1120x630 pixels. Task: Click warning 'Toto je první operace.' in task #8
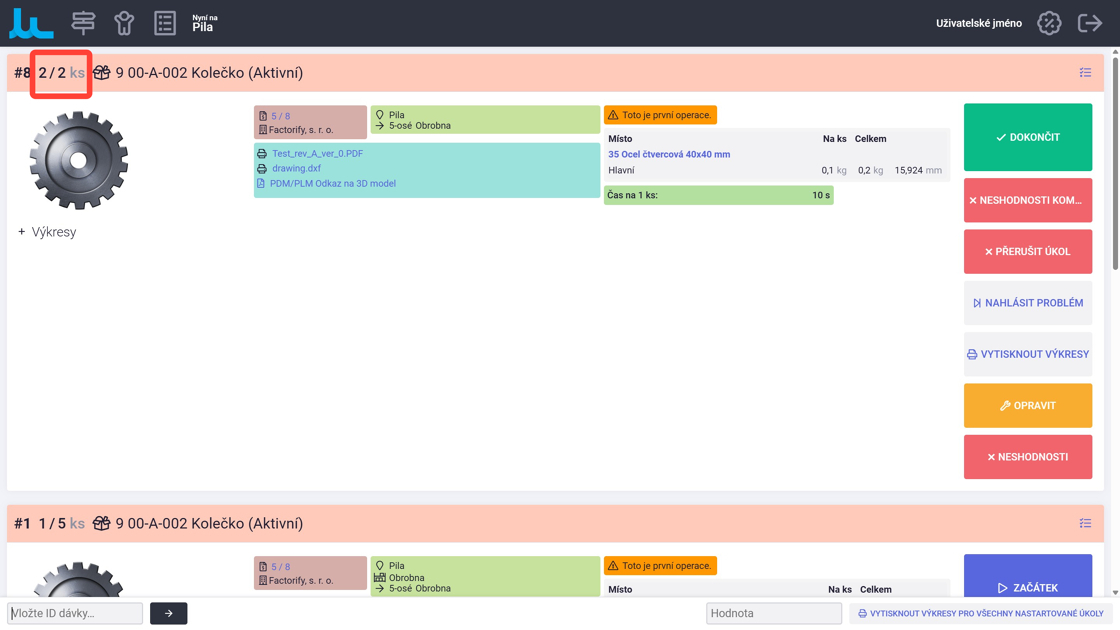[x=660, y=115]
